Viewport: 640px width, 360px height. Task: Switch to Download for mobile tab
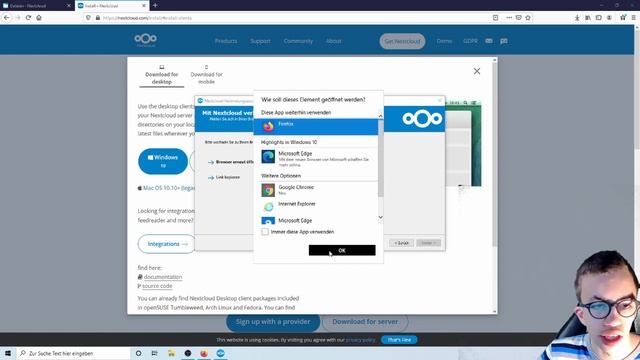pyautogui.click(x=207, y=75)
